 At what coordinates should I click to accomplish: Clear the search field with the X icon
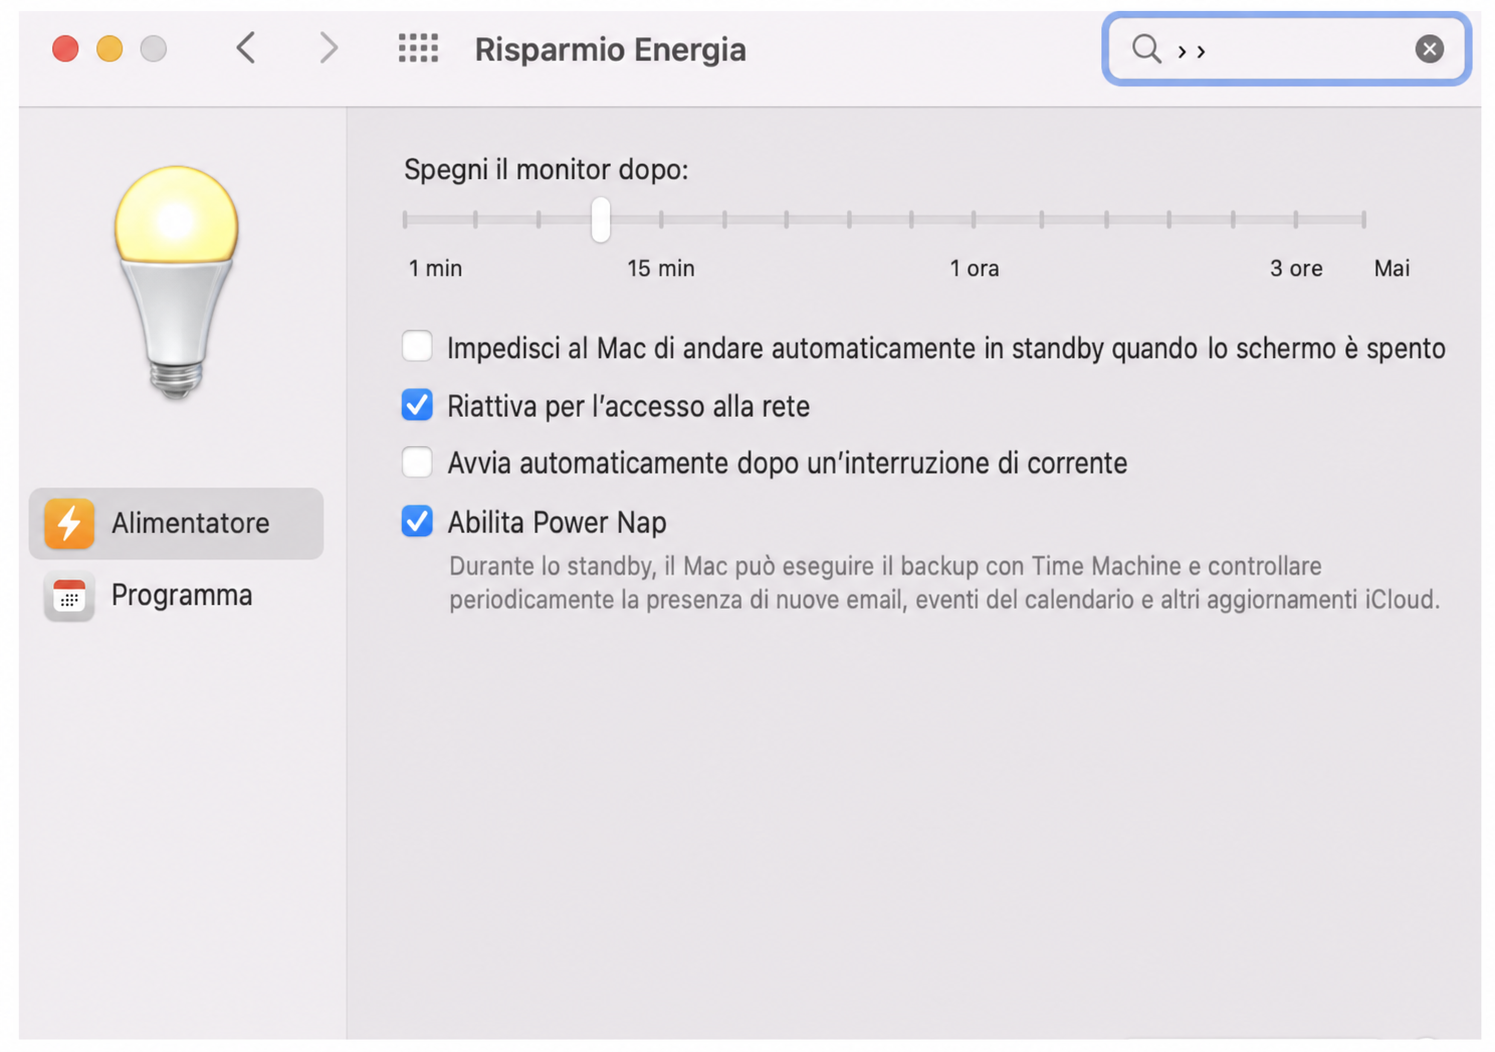pyautogui.click(x=1429, y=48)
